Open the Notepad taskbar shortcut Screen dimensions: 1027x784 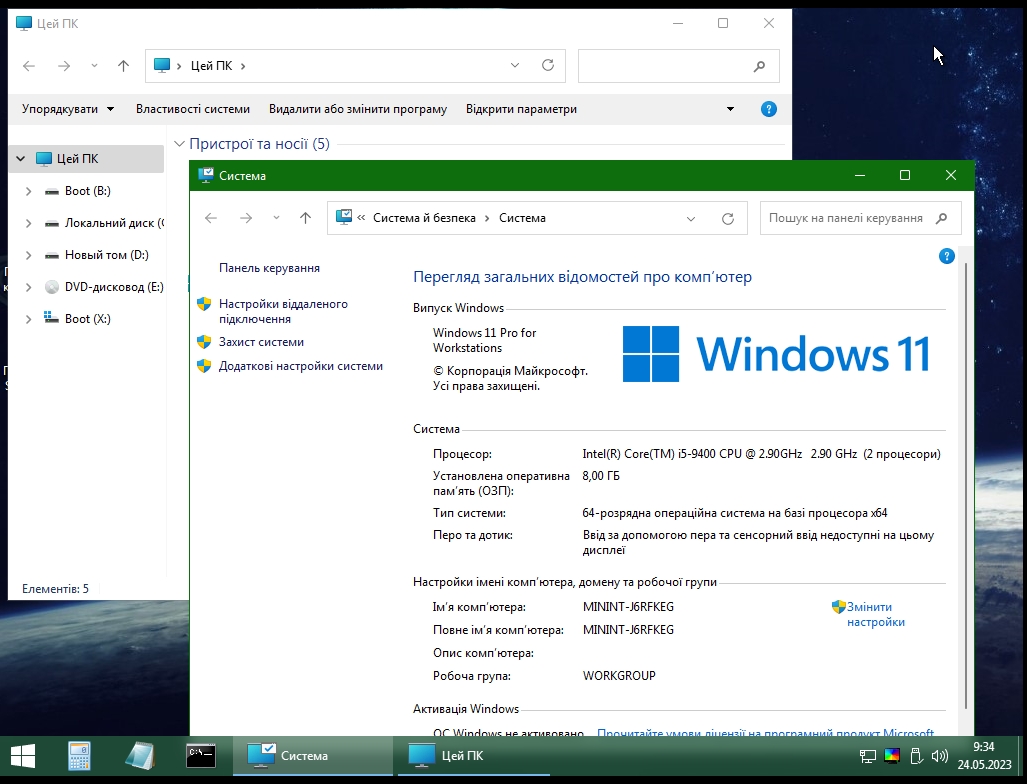coord(140,756)
